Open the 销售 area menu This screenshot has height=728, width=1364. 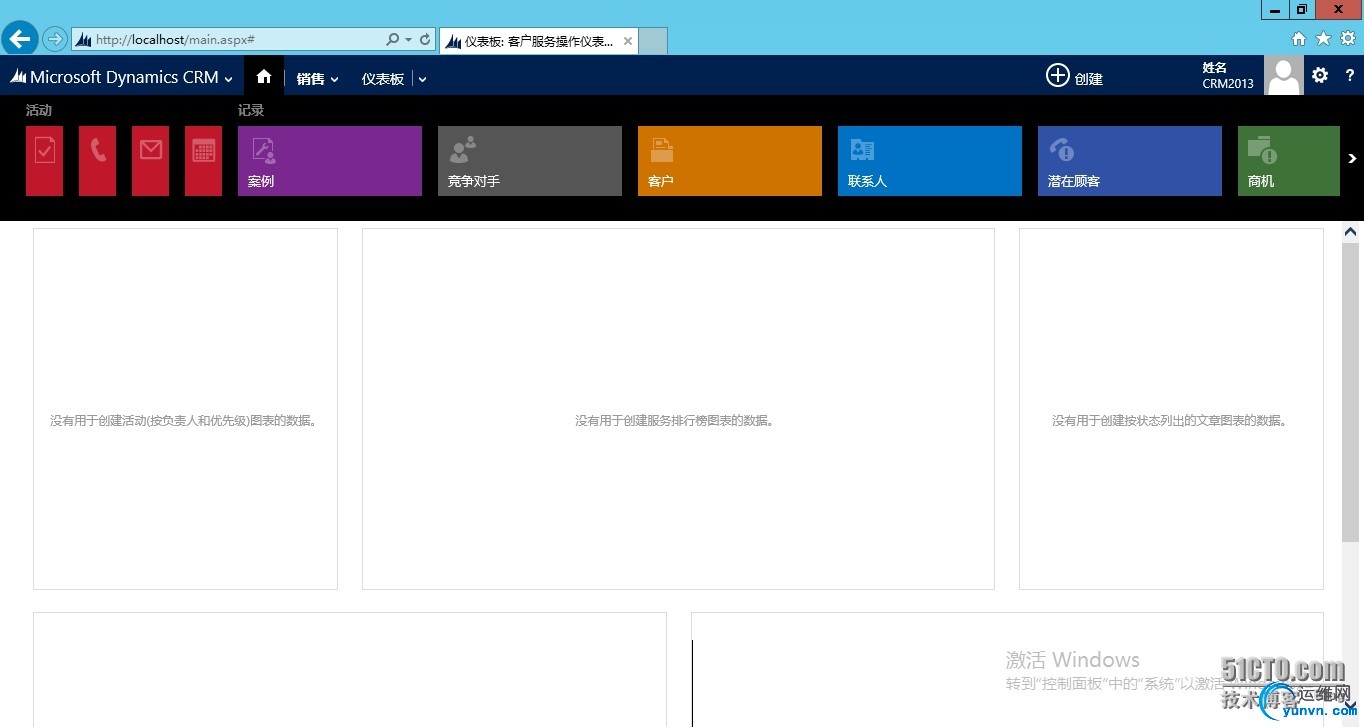pyautogui.click(x=310, y=79)
